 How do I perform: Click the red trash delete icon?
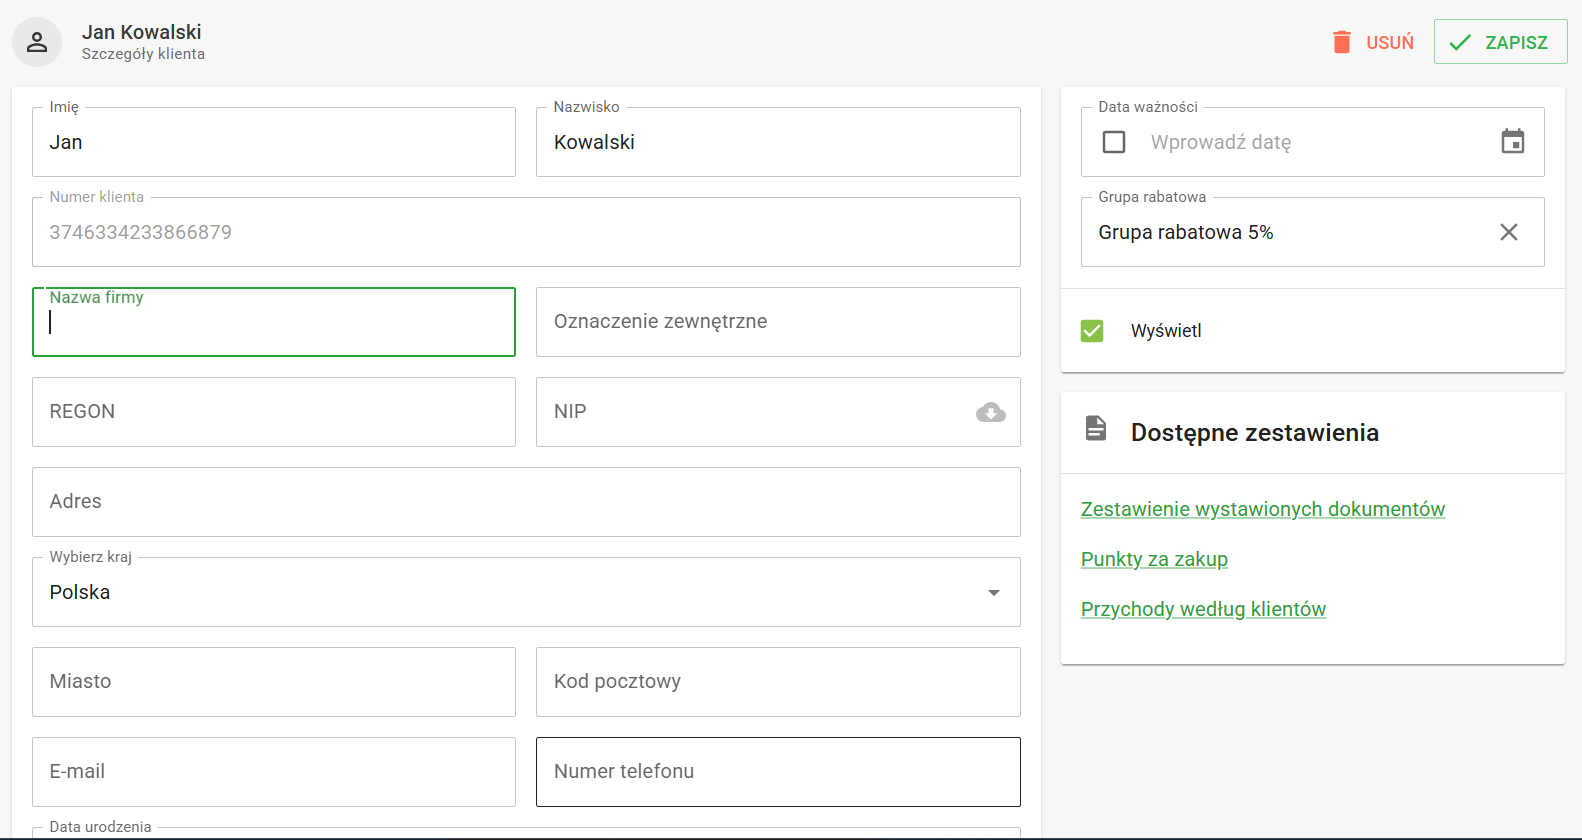tap(1342, 42)
